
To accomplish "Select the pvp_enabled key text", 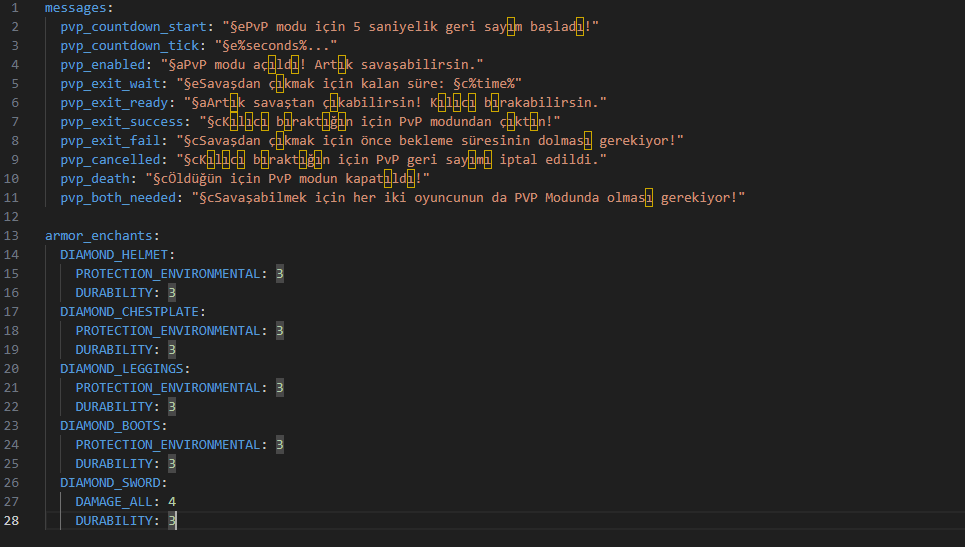I will [x=102, y=64].
